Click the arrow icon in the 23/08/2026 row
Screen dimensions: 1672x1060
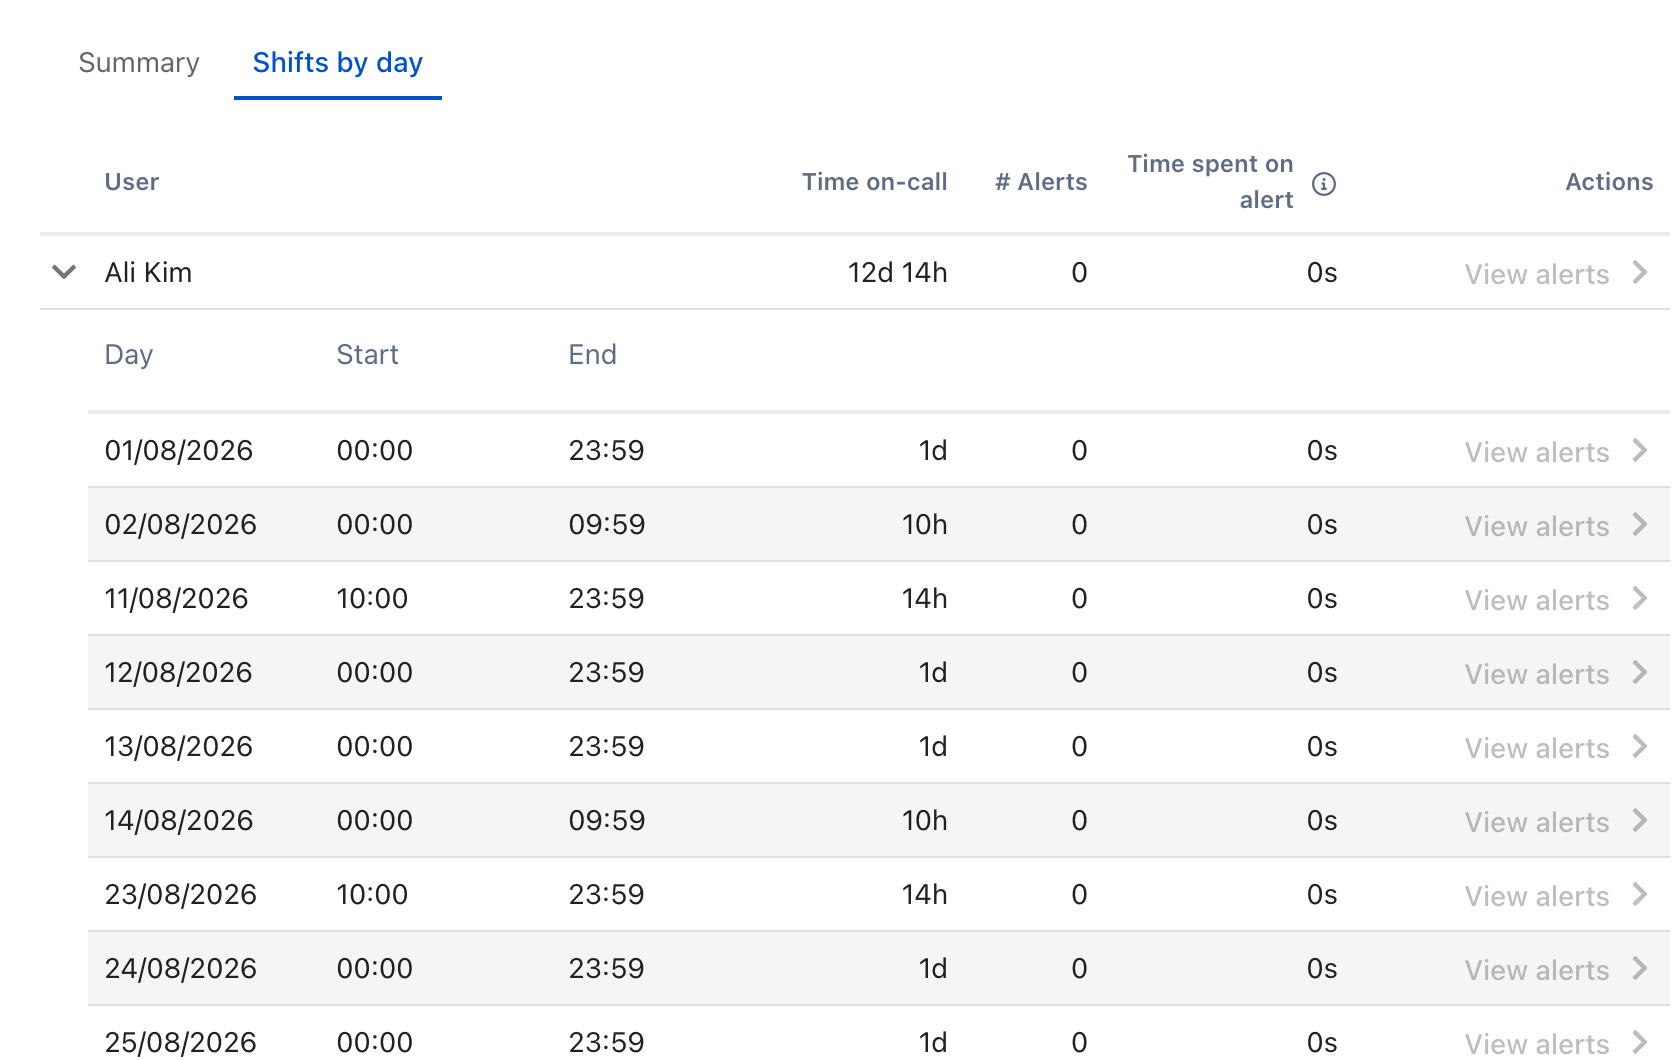tap(1640, 894)
